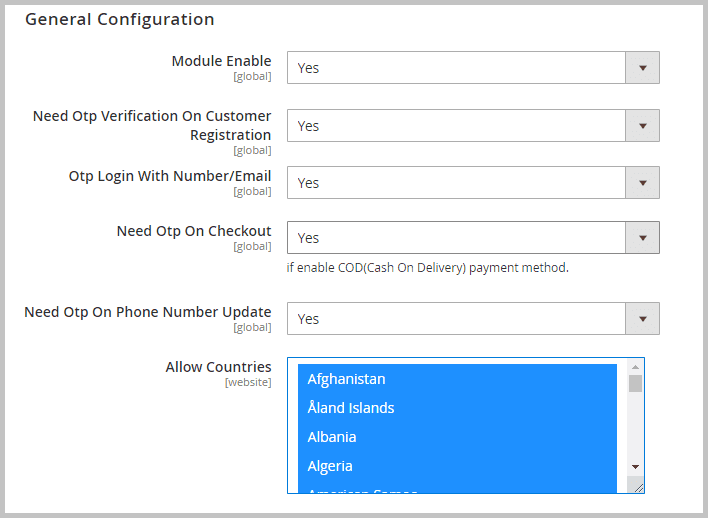
Task: Click arrow button for Otp On Checkout
Action: pos(642,238)
